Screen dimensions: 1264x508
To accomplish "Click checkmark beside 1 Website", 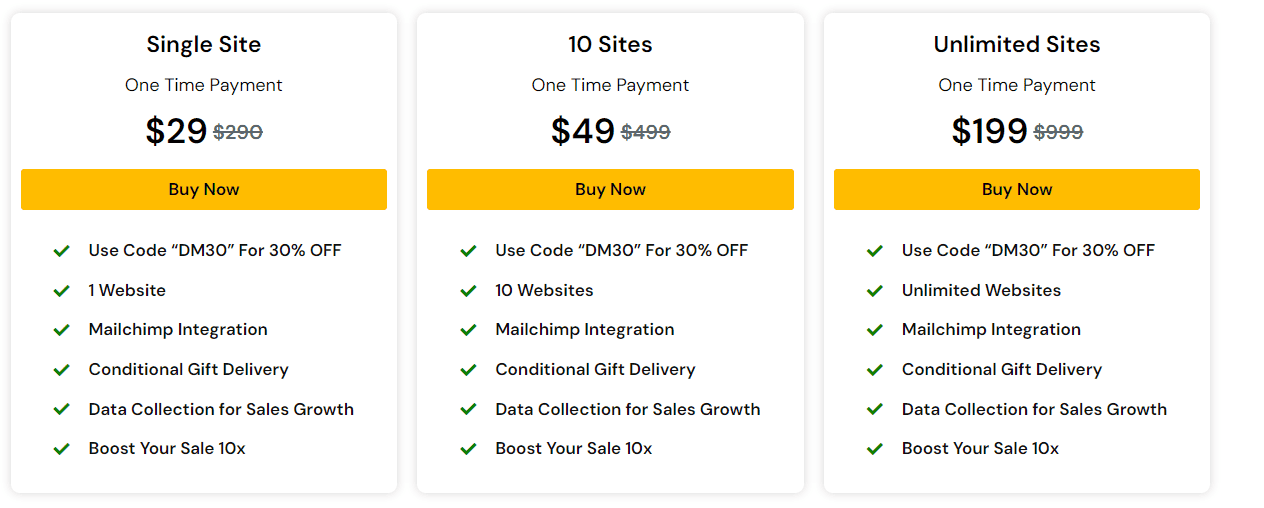I will 62,290.
